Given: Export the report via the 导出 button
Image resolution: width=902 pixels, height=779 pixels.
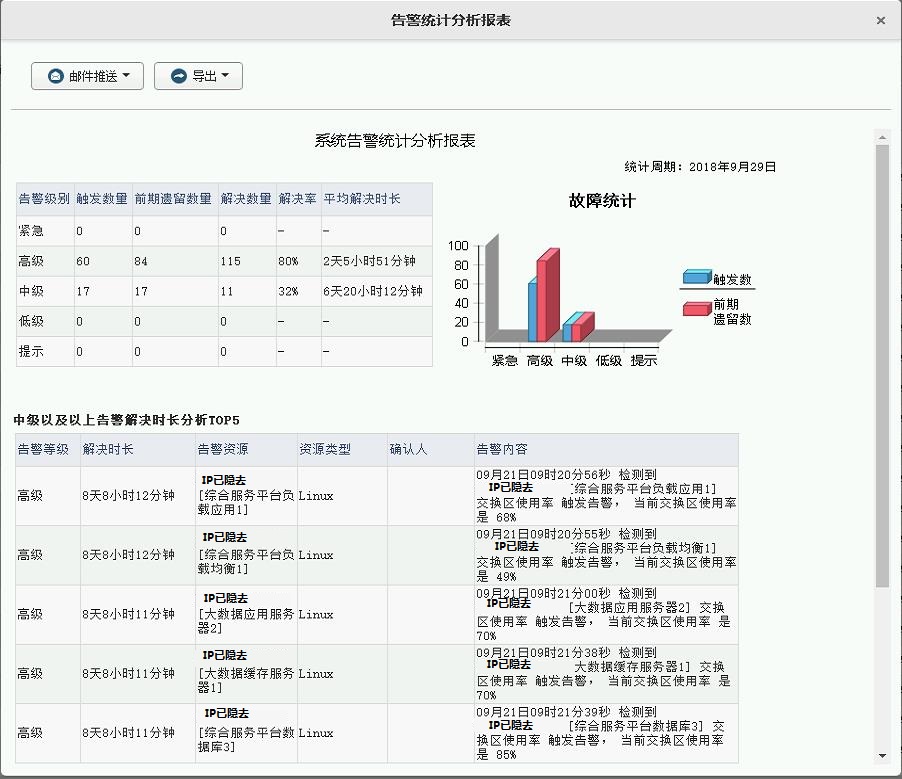Looking at the screenshot, I should pos(198,75).
